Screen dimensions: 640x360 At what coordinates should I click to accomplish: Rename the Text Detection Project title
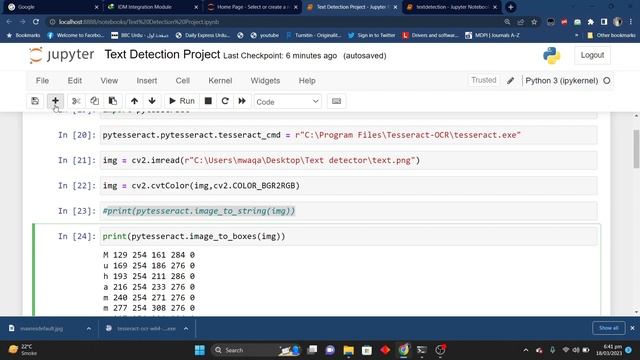(x=162, y=54)
